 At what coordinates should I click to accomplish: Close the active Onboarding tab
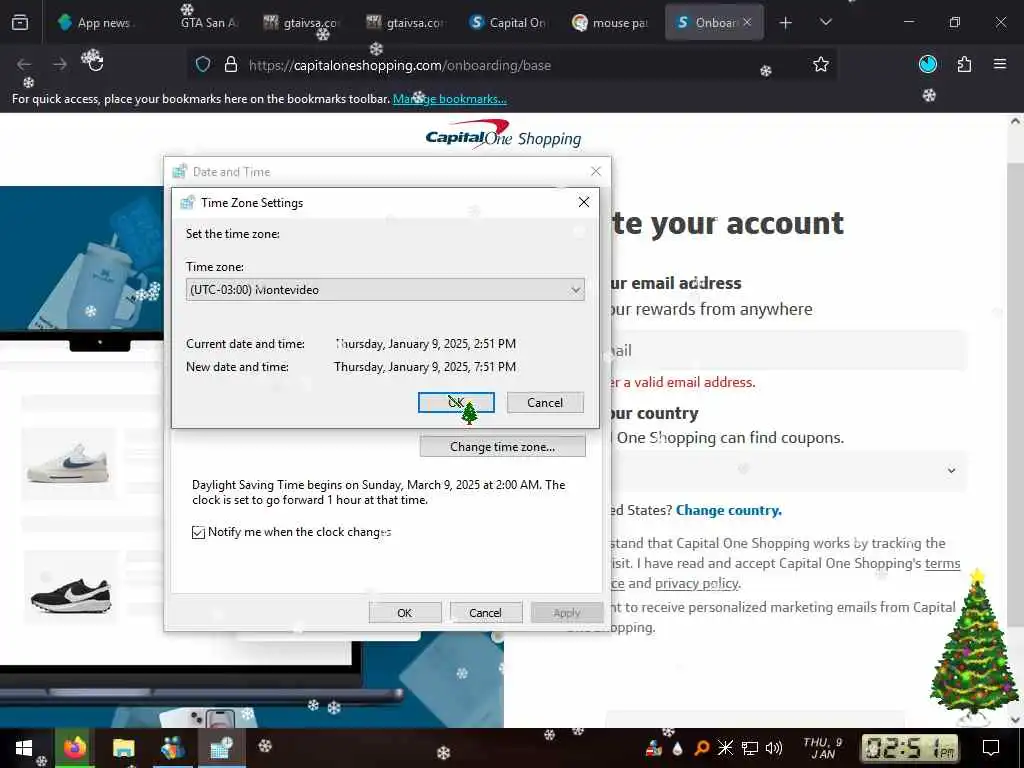[747, 22]
